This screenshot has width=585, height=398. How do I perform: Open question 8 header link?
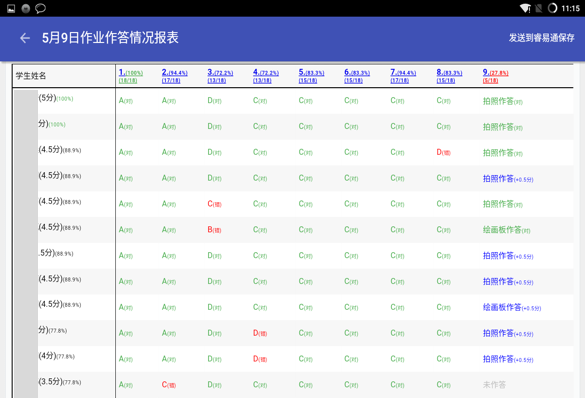pos(449,76)
